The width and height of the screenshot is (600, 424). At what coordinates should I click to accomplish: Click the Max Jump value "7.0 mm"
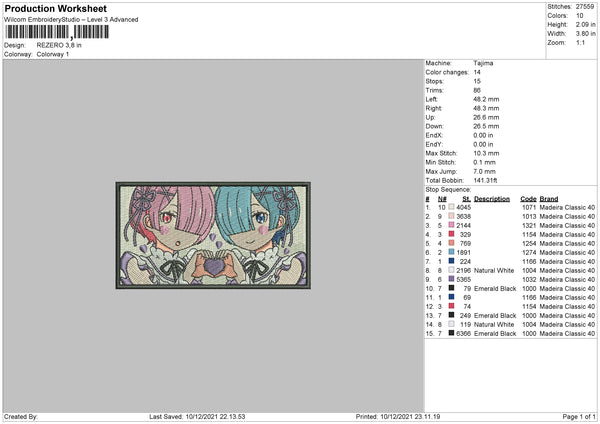click(x=484, y=172)
